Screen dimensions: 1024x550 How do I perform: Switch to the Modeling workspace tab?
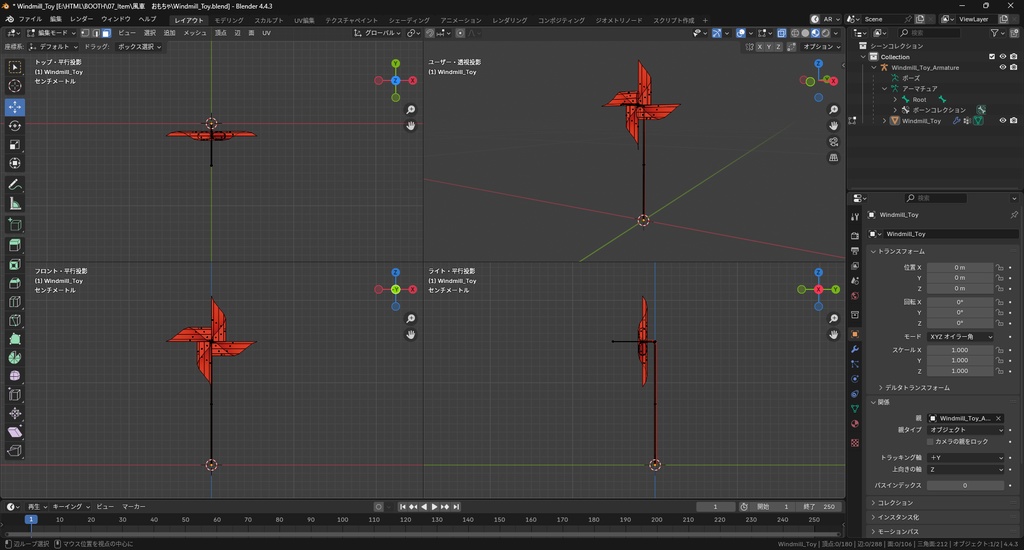coord(229,20)
